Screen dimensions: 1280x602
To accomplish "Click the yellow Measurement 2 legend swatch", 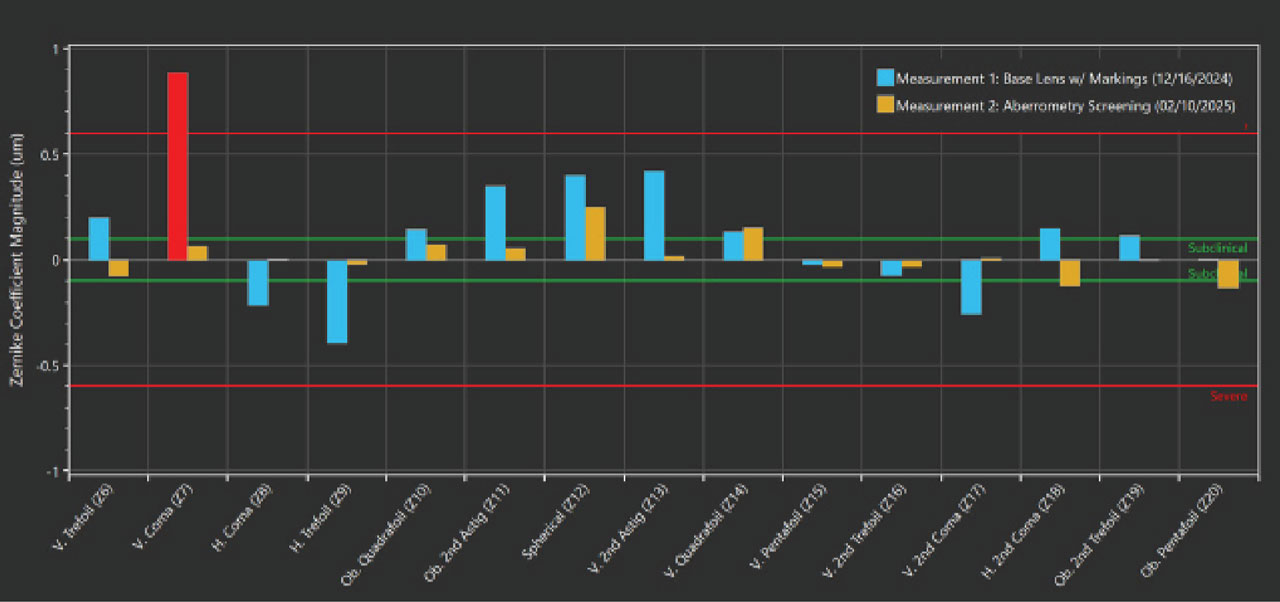I will point(884,104).
